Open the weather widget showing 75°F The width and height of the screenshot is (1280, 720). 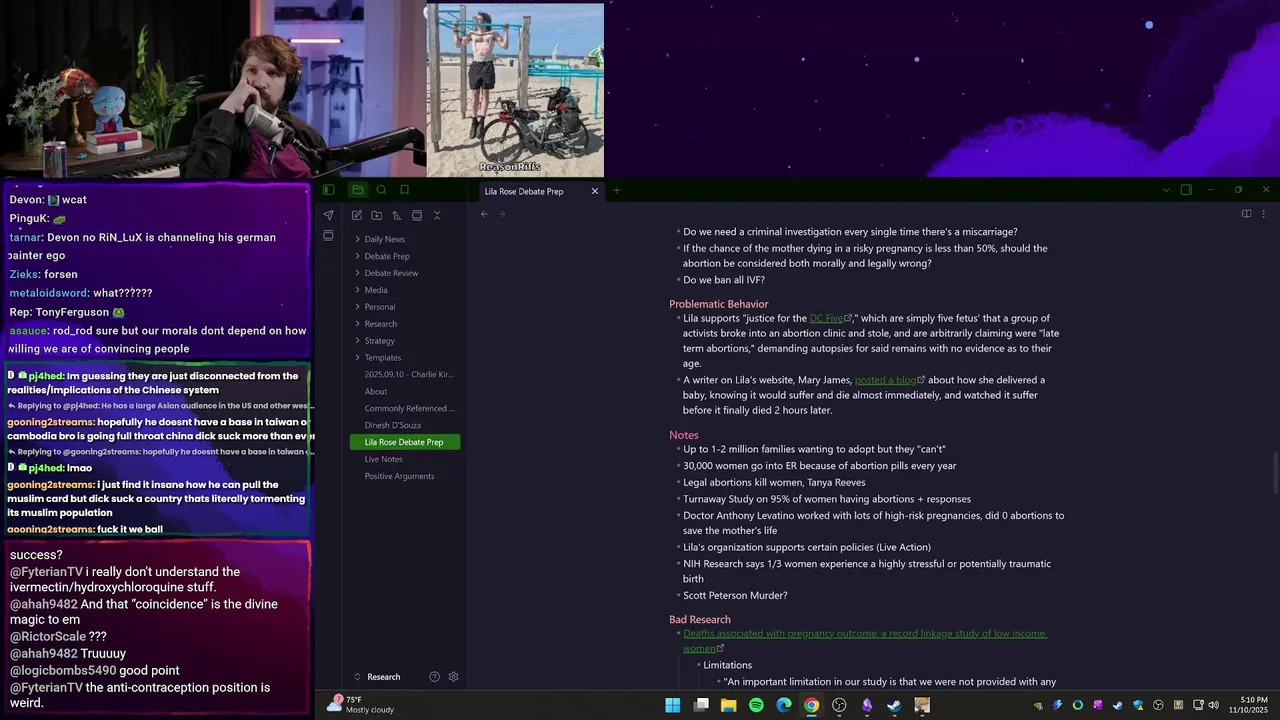[x=361, y=705]
